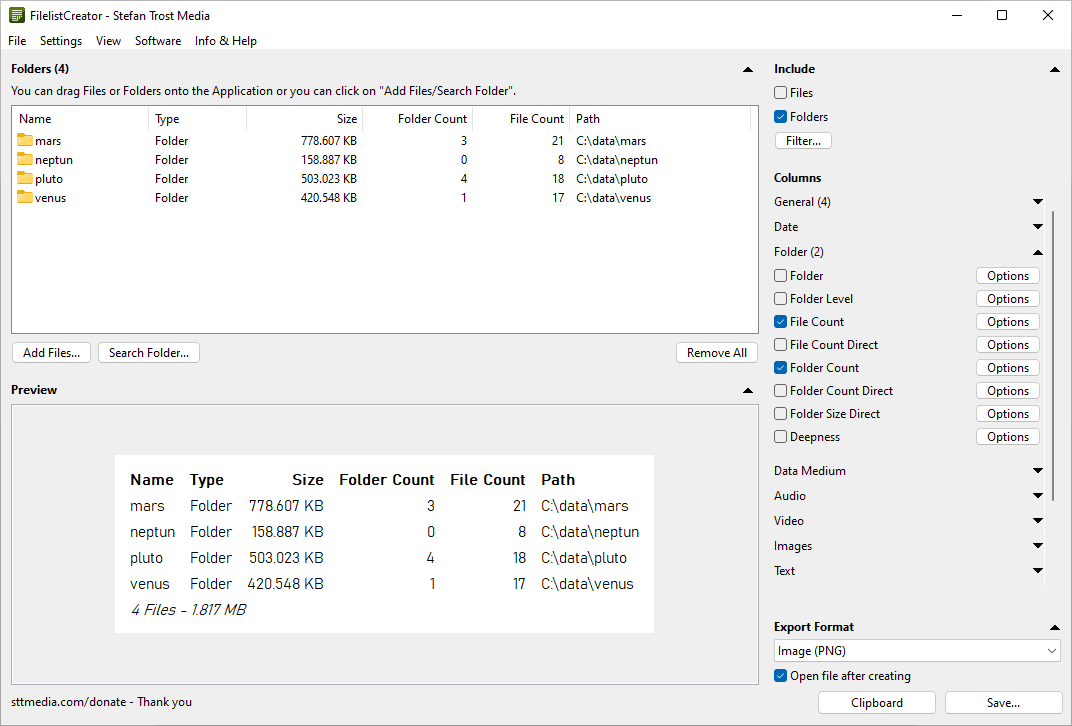This screenshot has width=1072, height=726.
Task: Visit the sttmedia.com/donate link
Action: (x=62, y=701)
